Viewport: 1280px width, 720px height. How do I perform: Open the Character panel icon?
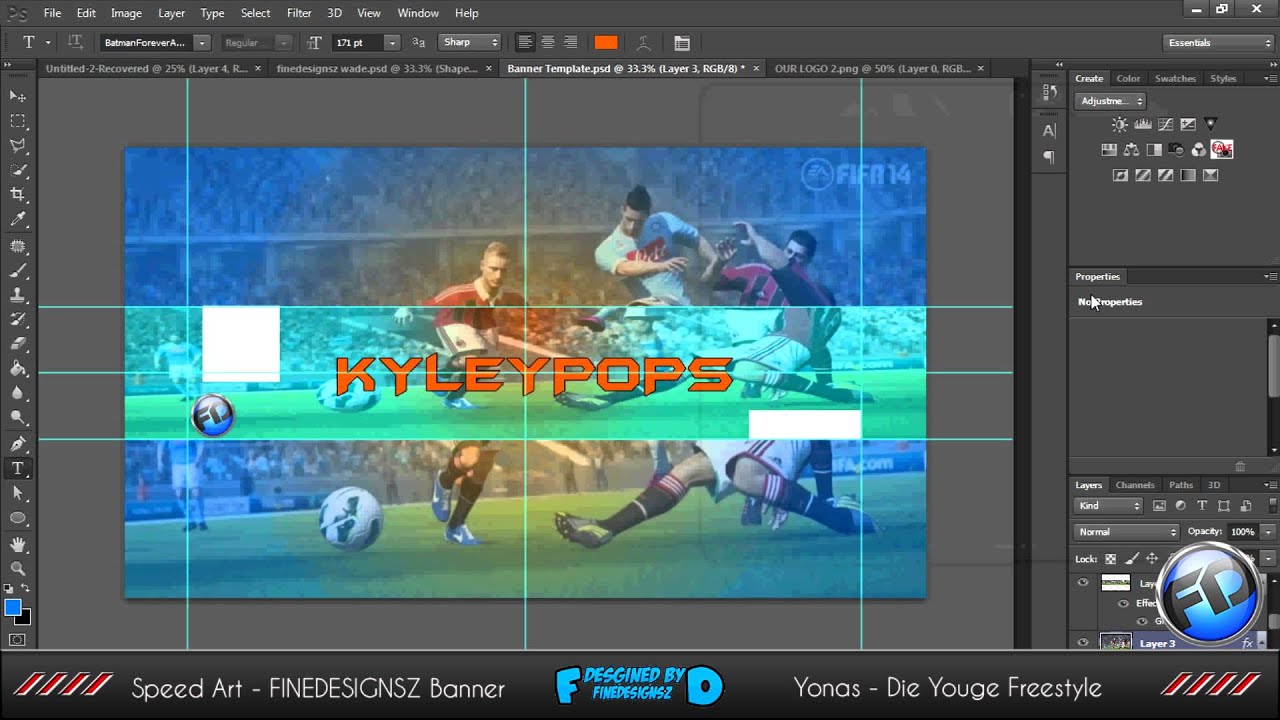point(1049,130)
